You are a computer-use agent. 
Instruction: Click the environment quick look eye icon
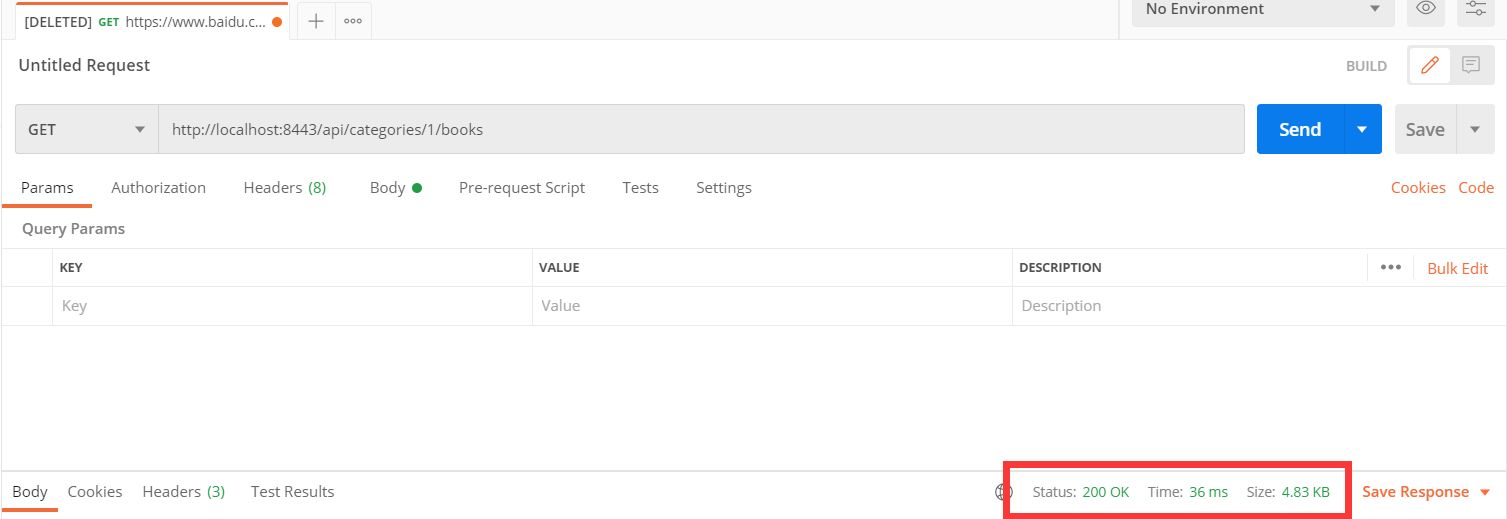coord(1426,9)
